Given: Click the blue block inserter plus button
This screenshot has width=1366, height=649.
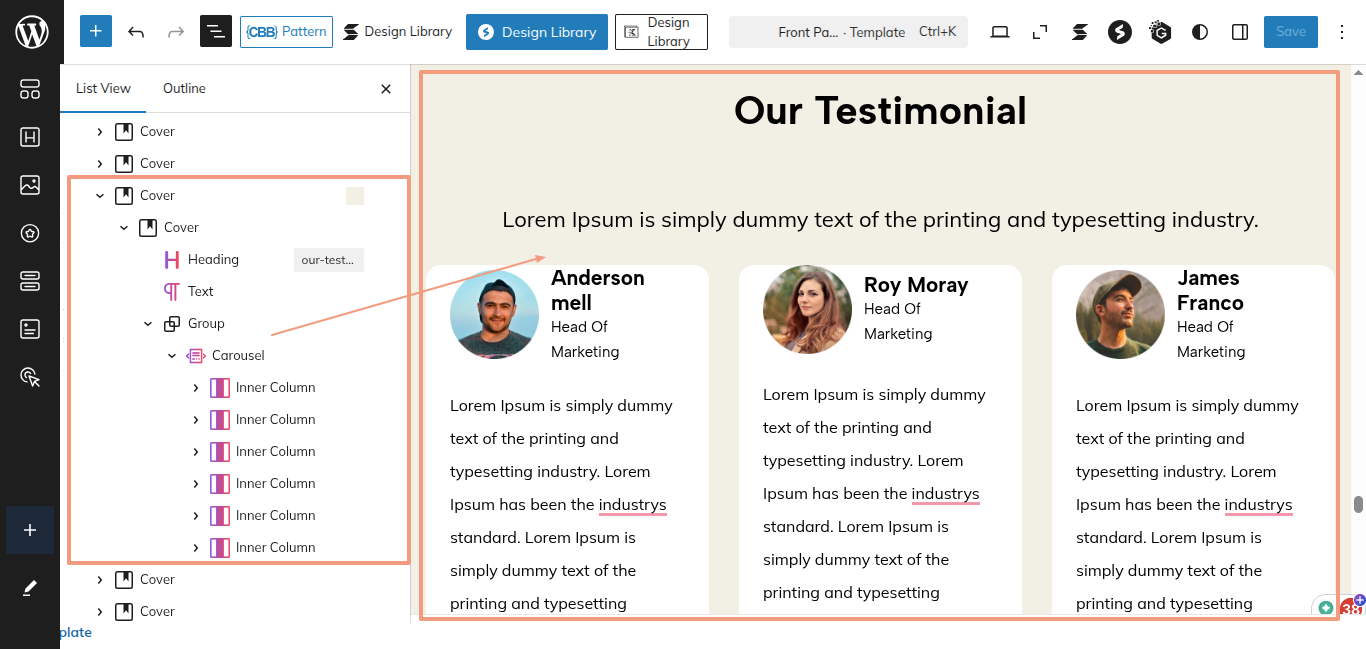Looking at the screenshot, I should pyautogui.click(x=96, y=32).
